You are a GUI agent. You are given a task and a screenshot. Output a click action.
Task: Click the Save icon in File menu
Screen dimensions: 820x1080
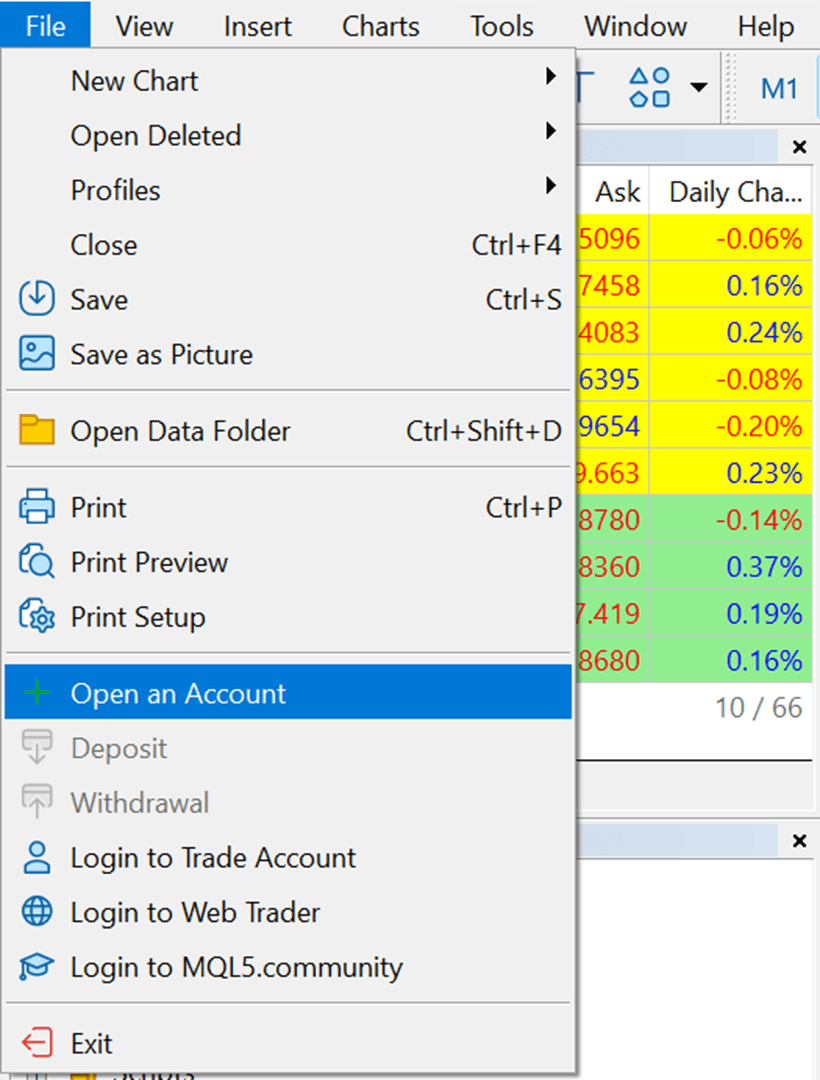pyautogui.click(x=37, y=300)
